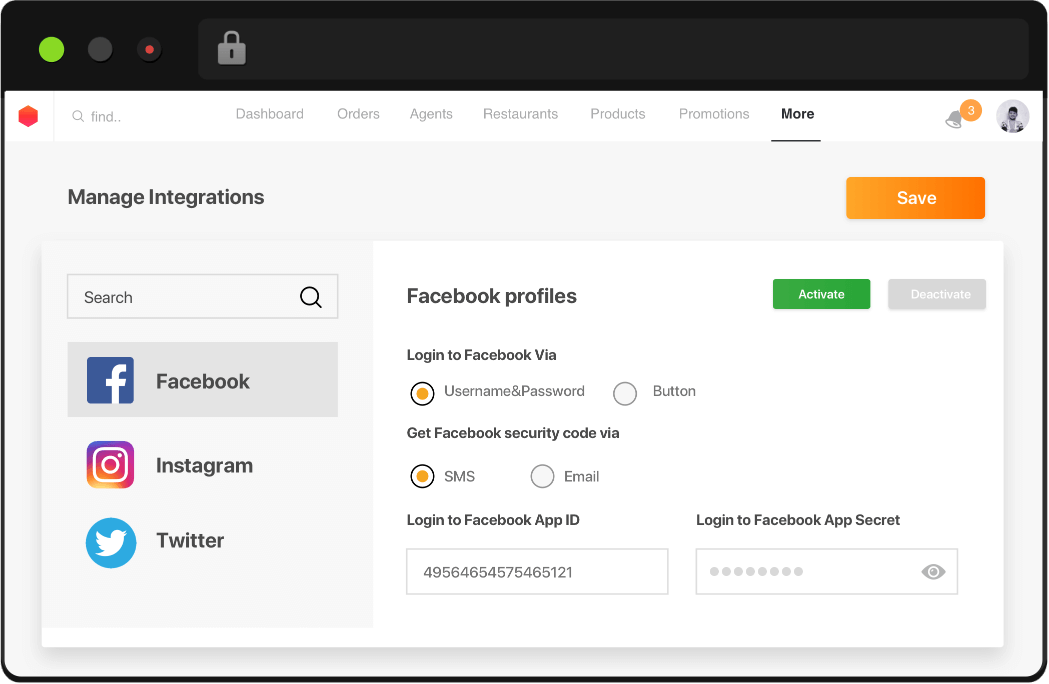Image resolution: width=1049 pixels, height=684 pixels.
Task: Click the Facebook profiles heading
Action: [x=492, y=296]
